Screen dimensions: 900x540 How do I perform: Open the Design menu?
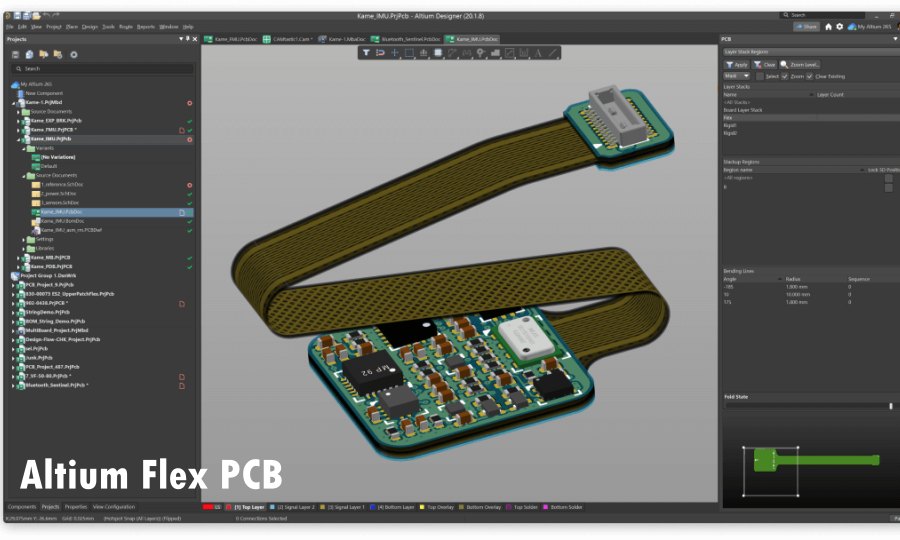90,27
